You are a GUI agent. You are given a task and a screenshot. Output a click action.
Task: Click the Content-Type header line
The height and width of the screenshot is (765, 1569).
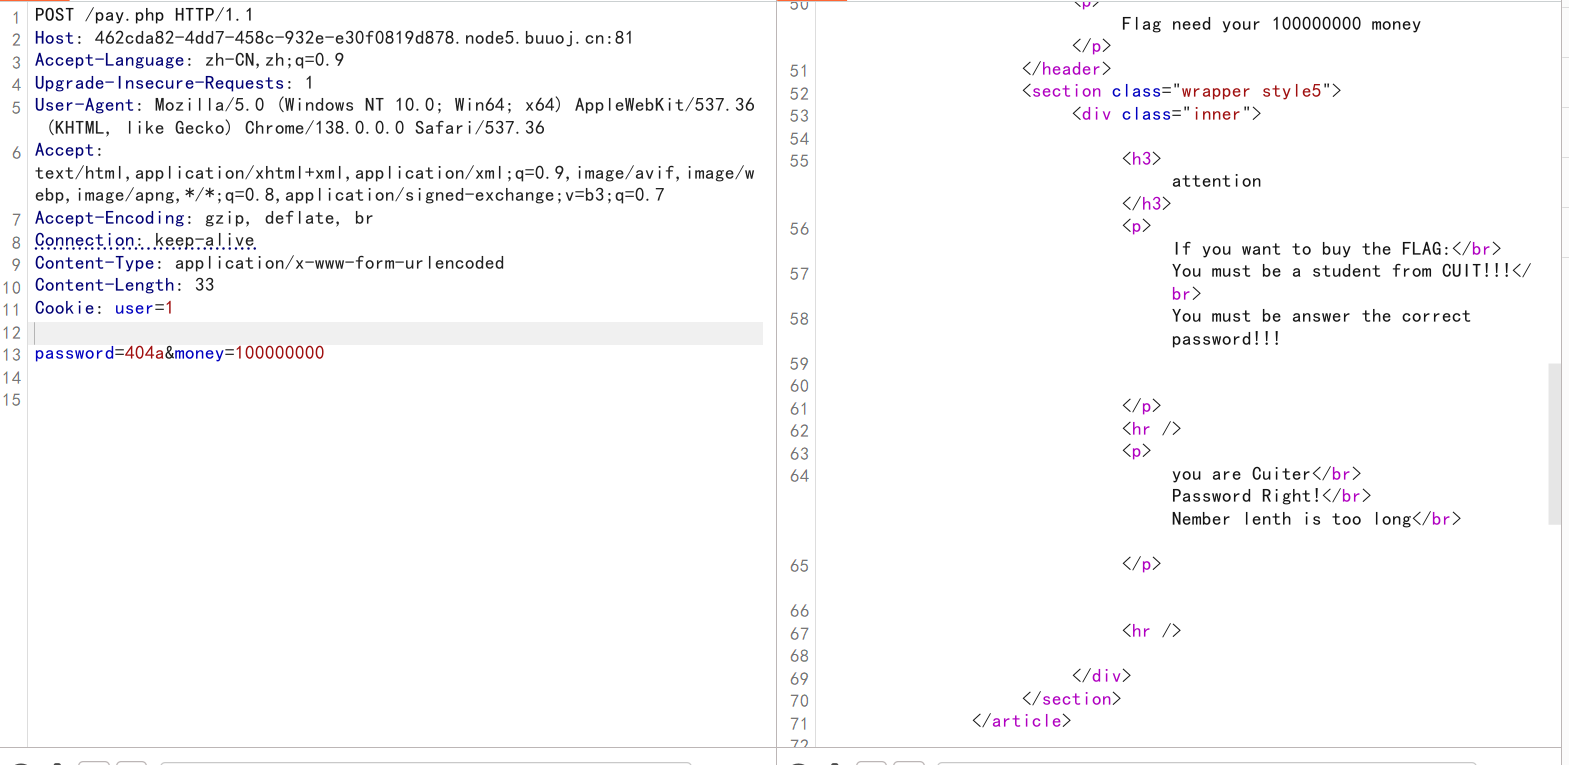tap(269, 263)
